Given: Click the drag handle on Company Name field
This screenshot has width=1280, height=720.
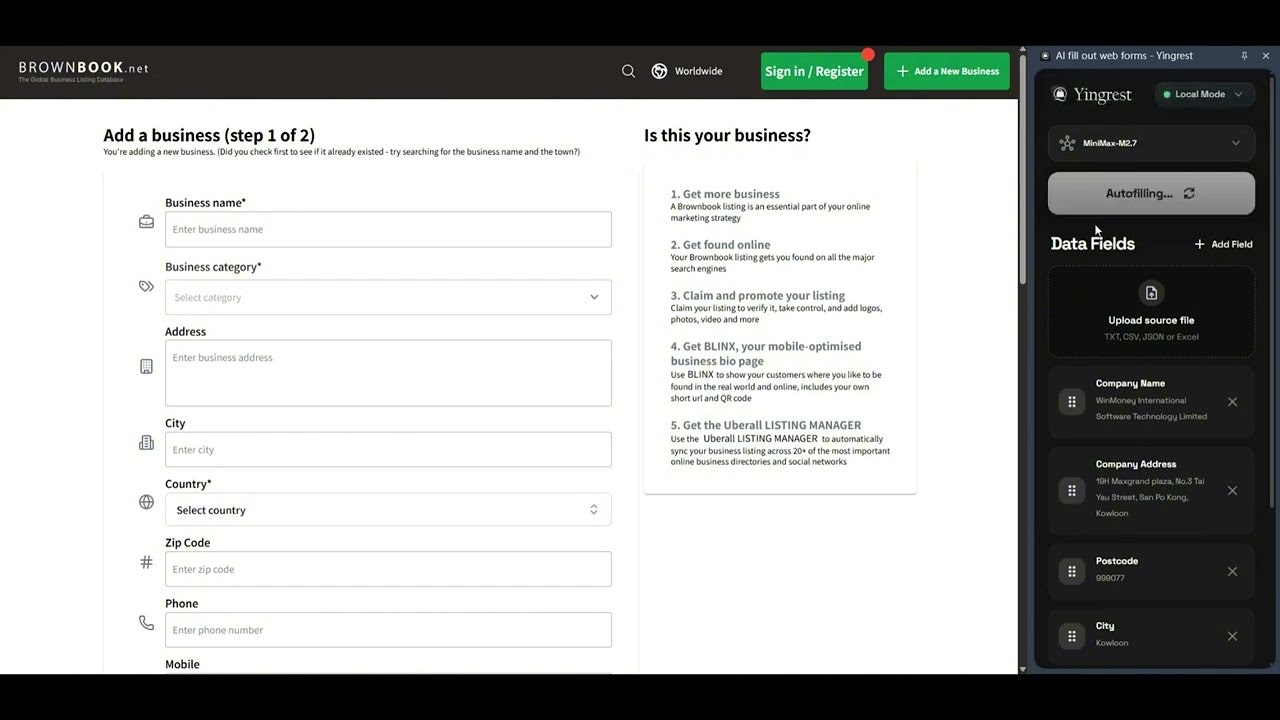Looking at the screenshot, I should click(1071, 401).
